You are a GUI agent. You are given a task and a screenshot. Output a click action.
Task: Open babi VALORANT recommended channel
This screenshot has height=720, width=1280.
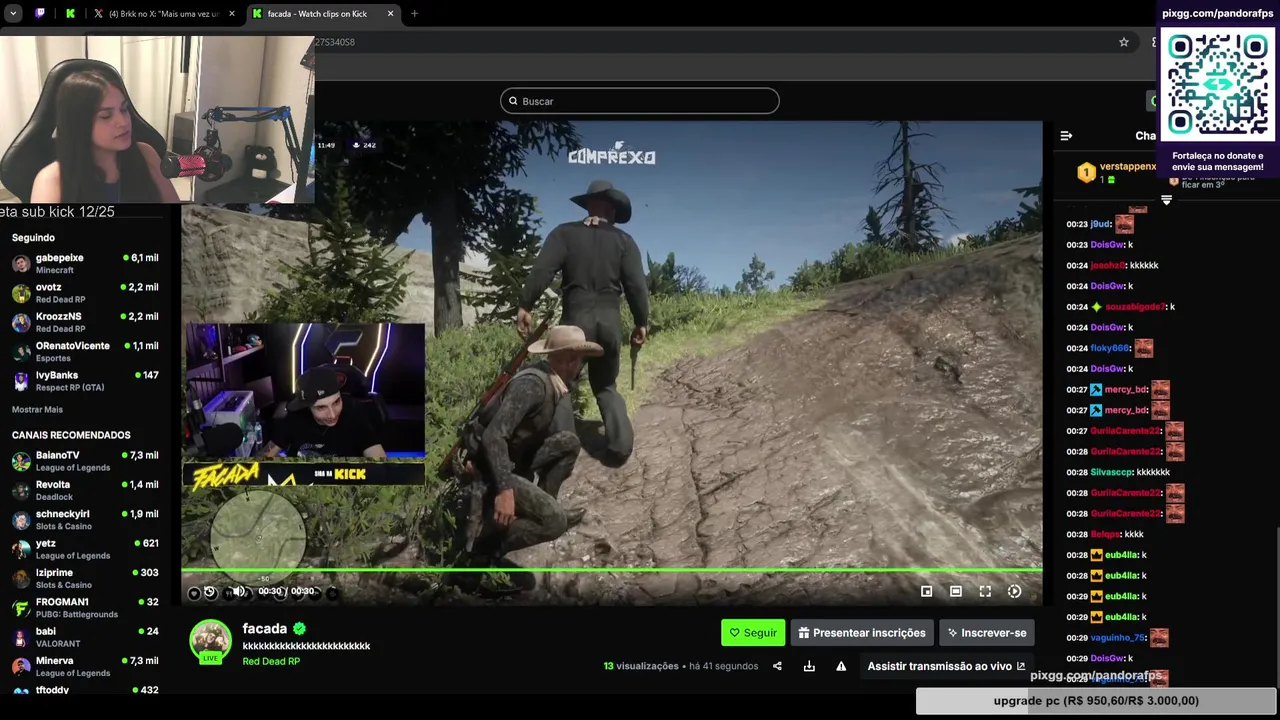pyautogui.click(x=85, y=637)
